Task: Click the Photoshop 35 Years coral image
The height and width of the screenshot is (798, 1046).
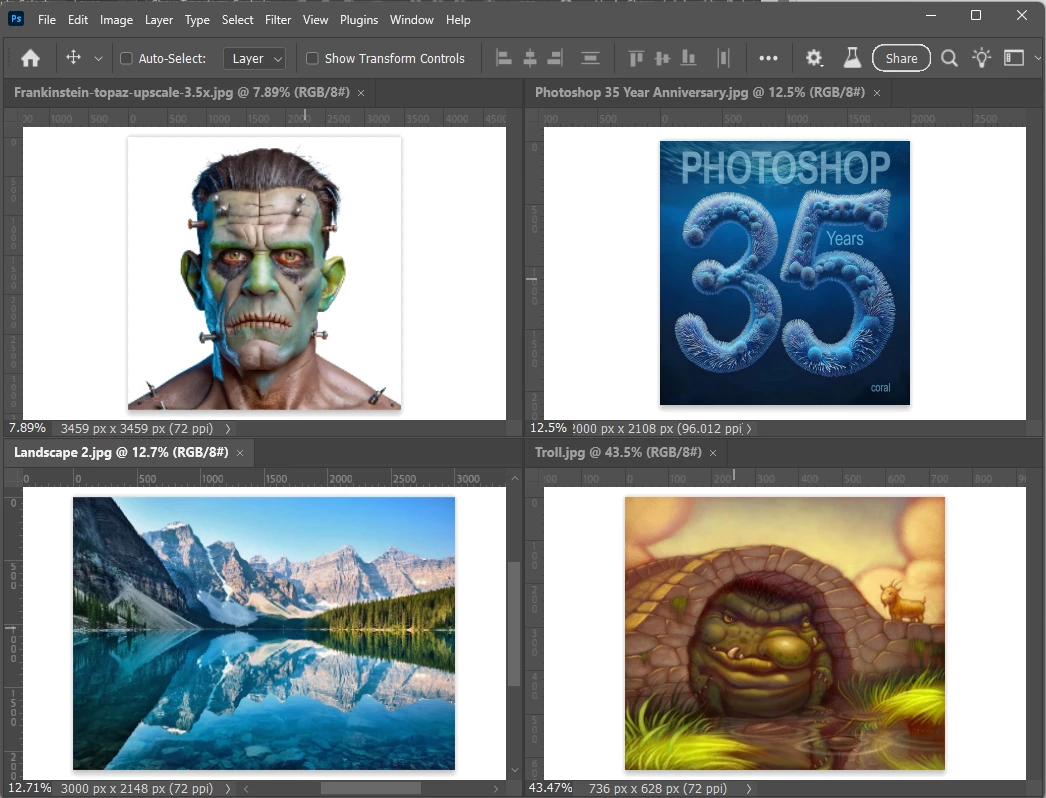Action: [x=784, y=273]
